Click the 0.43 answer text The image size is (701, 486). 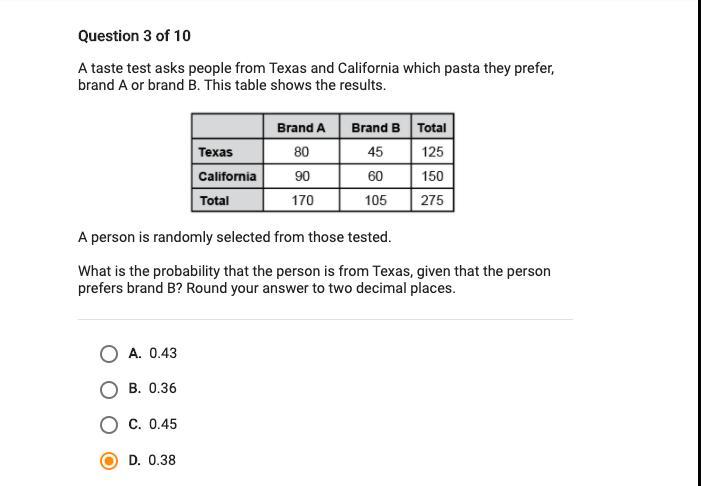163,353
